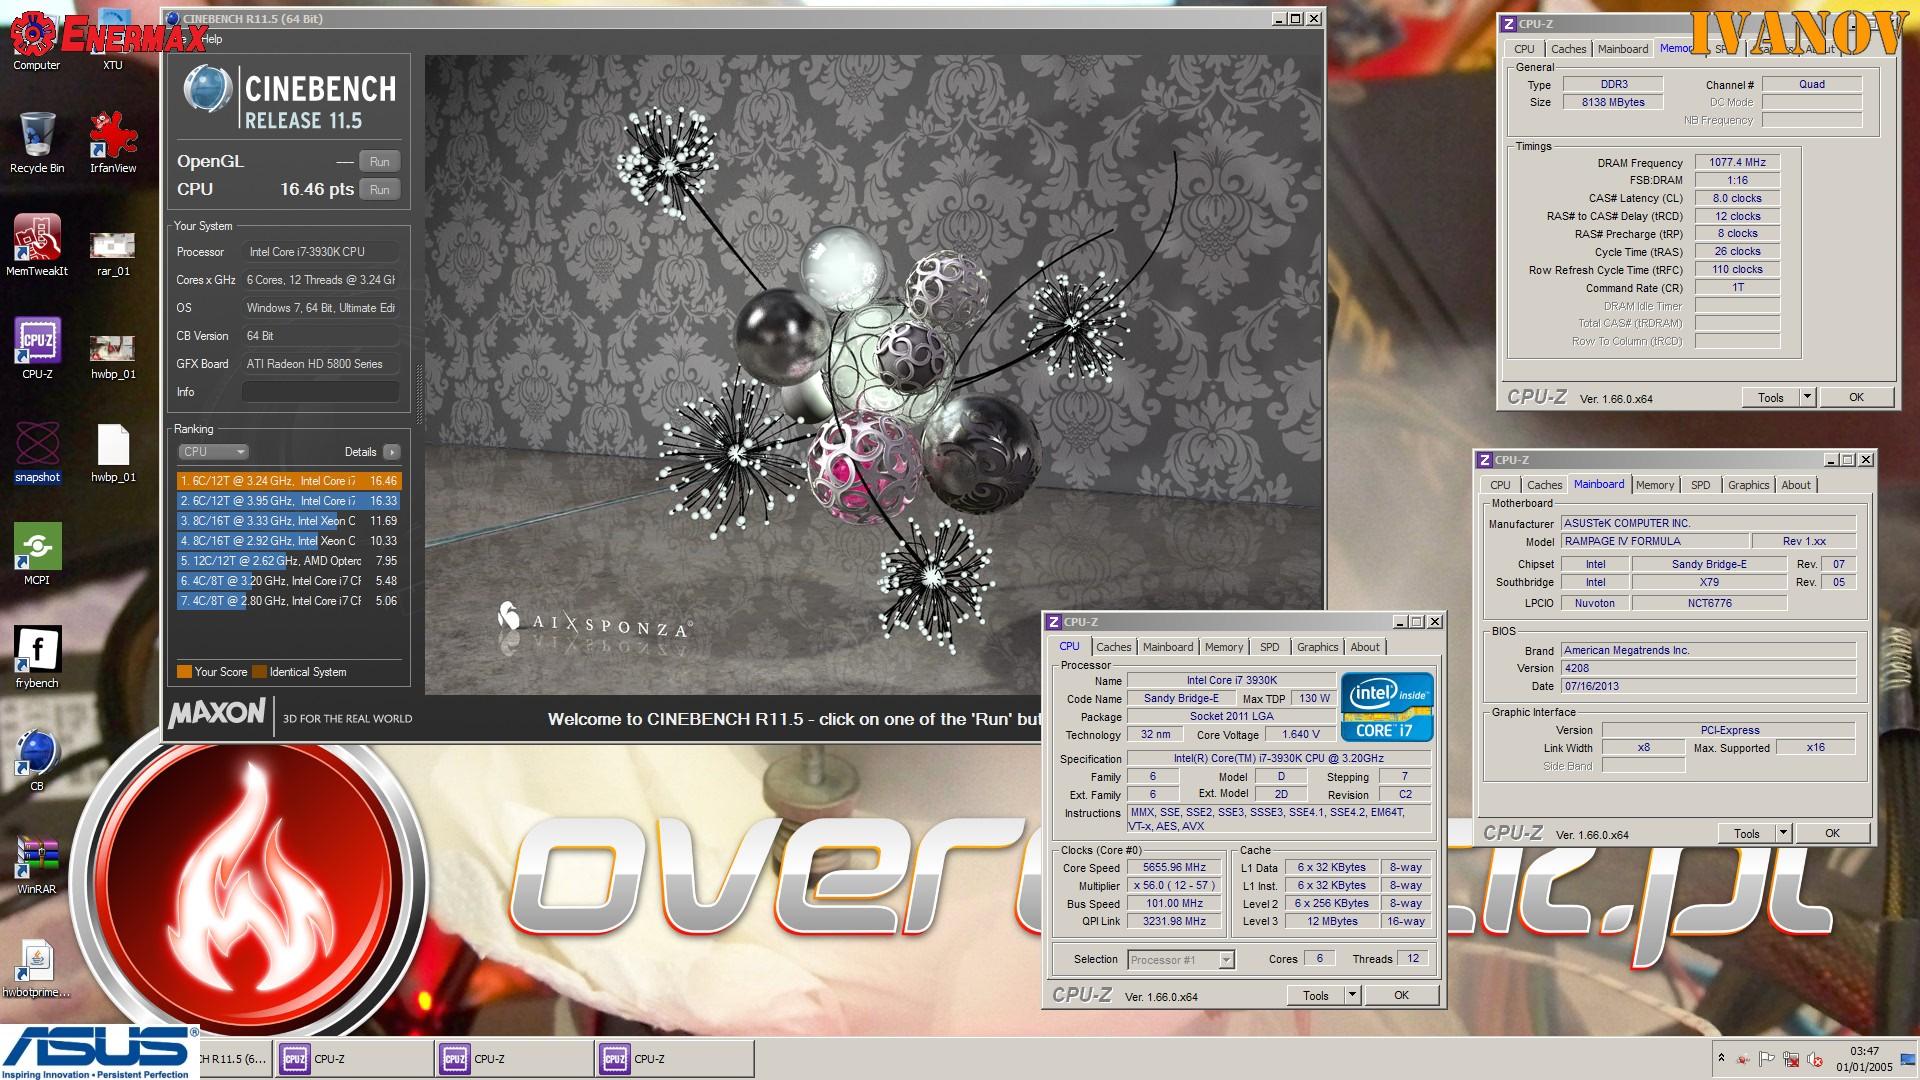The height and width of the screenshot is (1080, 1920).
Task: Open the Processor #1 selection dropdown
Action: (x=1181, y=960)
